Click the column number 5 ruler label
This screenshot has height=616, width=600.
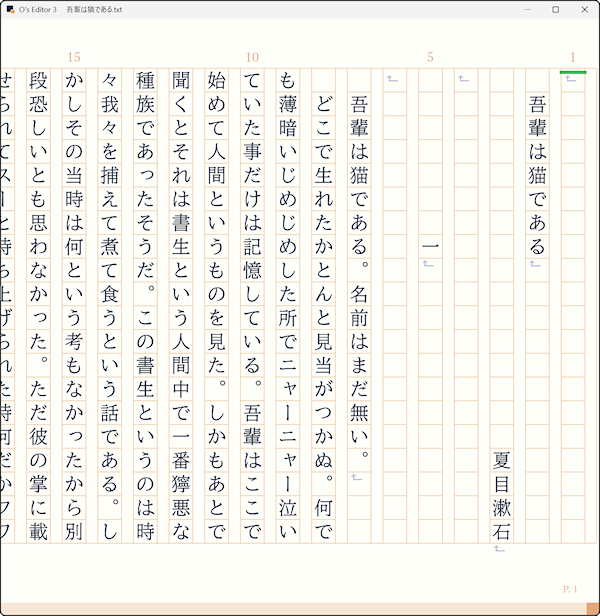pos(430,58)
